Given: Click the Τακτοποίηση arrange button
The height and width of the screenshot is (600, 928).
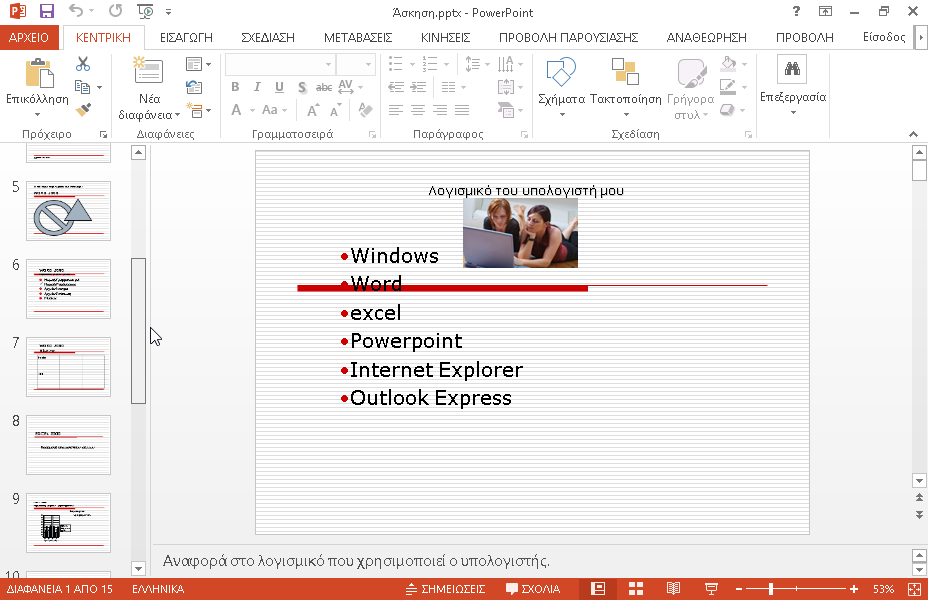Looking at the screenshot, I should (x=626, y=86).
